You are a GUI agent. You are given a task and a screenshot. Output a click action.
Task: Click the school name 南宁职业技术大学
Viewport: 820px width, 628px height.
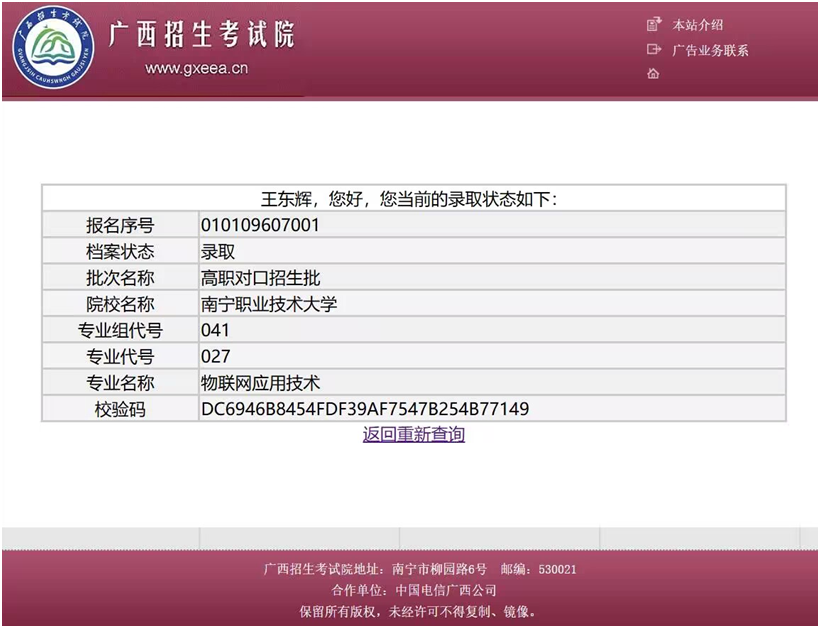(269, 304)
